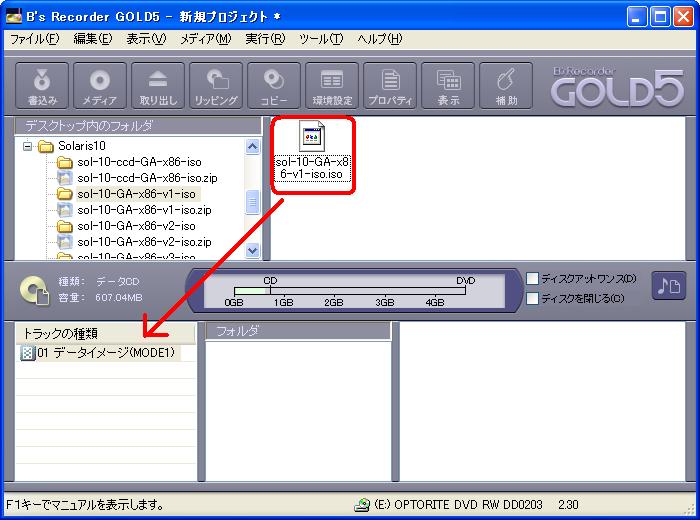Click the 607.04MB capacity value
Image resolution: width=700 pixels, height=520 pixels.
point(119,298)
